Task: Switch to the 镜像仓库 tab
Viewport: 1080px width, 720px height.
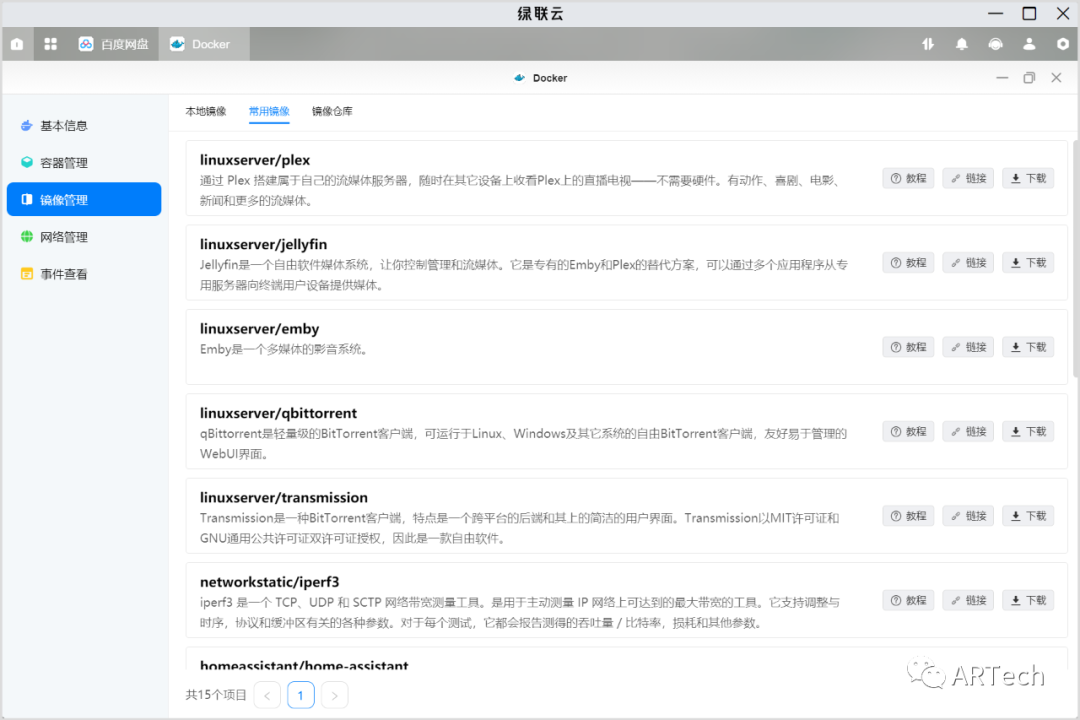Action: (x=332, y=111)
